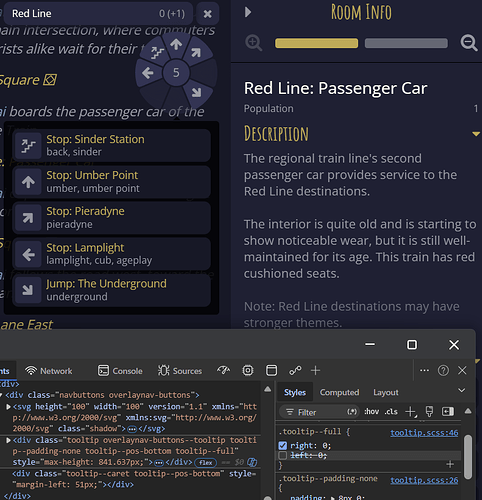Switch to the Layout tab

386,392
